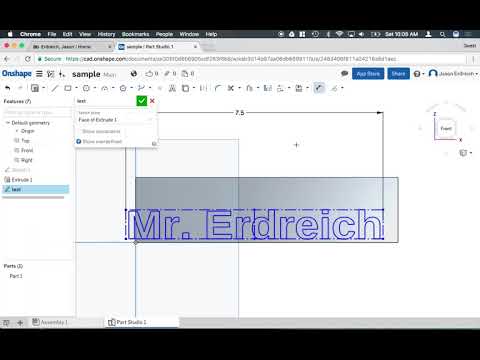
Task: Open the versions and history globe icon
Action: tap(134, 74)
